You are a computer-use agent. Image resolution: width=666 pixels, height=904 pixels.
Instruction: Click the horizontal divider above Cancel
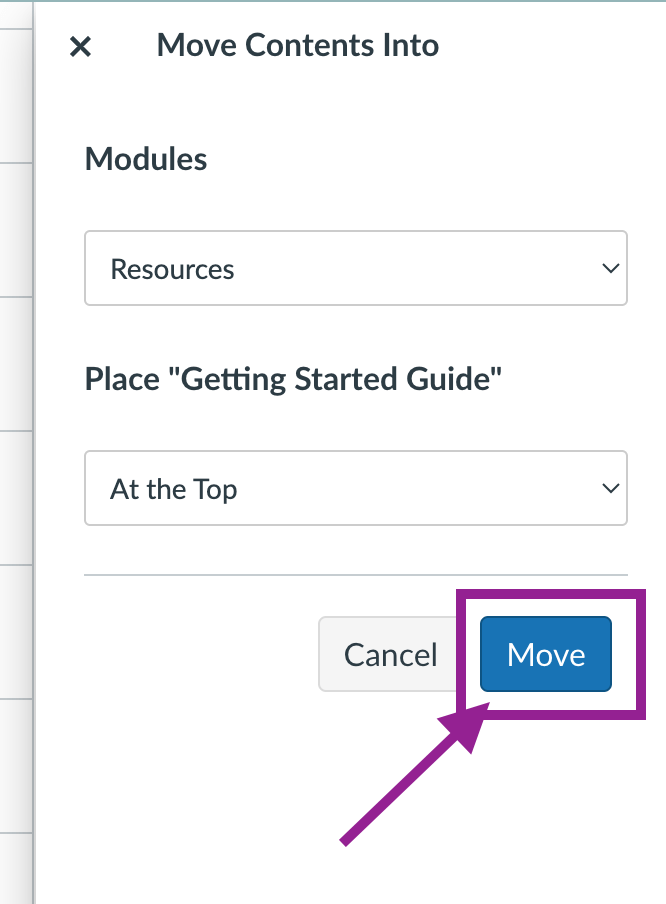pyautogui.click(x=356, y=575)
